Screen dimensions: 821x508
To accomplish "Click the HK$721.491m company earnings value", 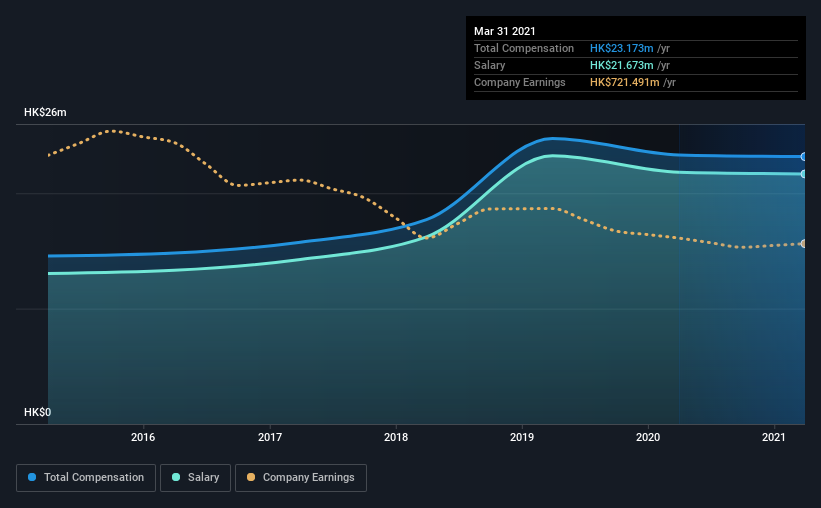I will (625, 83).
